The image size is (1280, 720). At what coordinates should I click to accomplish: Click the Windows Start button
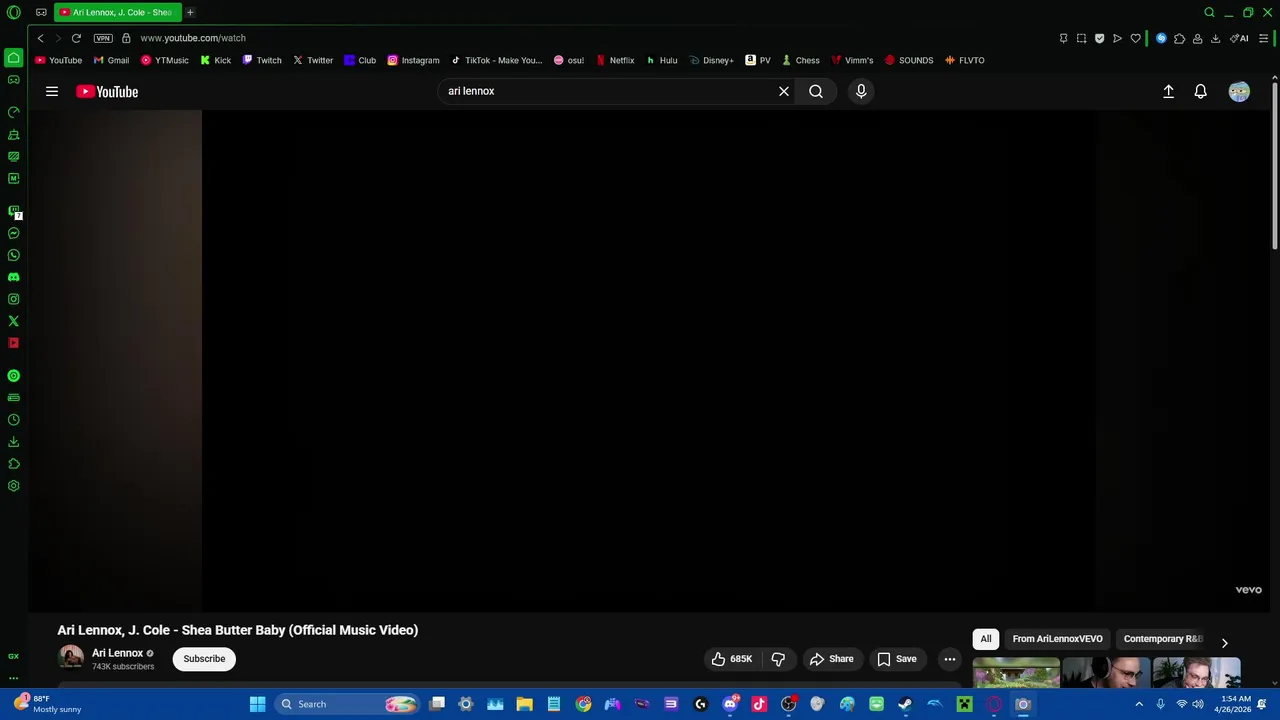(x=257, y=704)
